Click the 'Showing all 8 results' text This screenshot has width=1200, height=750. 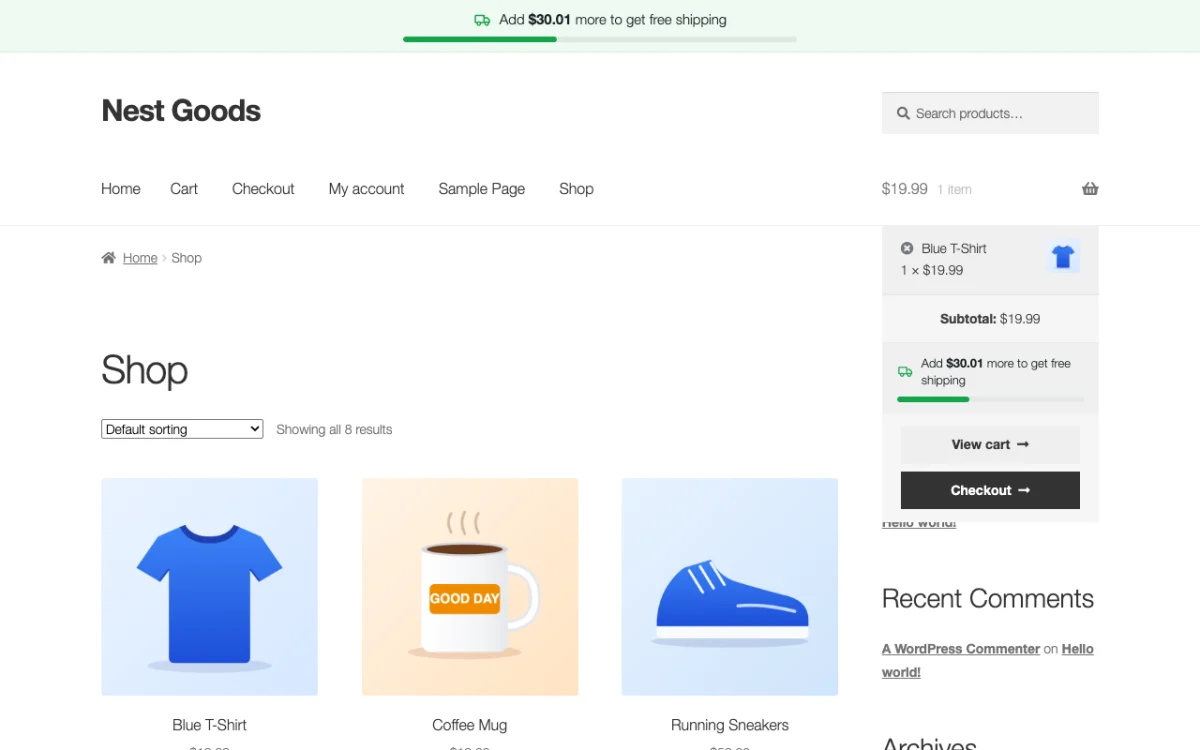pos(334,430)
